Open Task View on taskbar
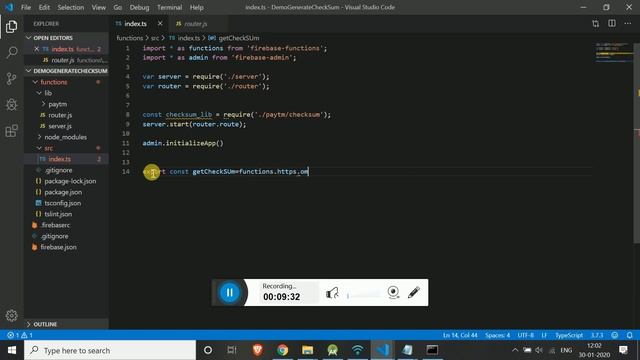 [x=232, y=350]
